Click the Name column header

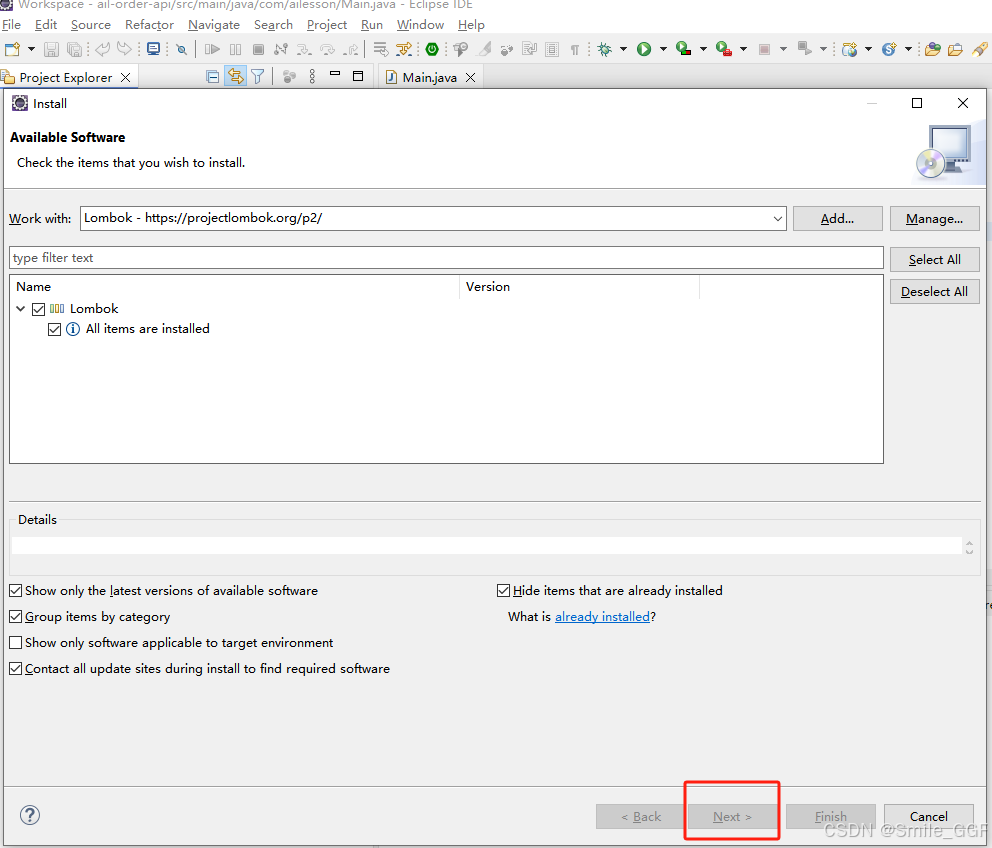click(234, 287)
